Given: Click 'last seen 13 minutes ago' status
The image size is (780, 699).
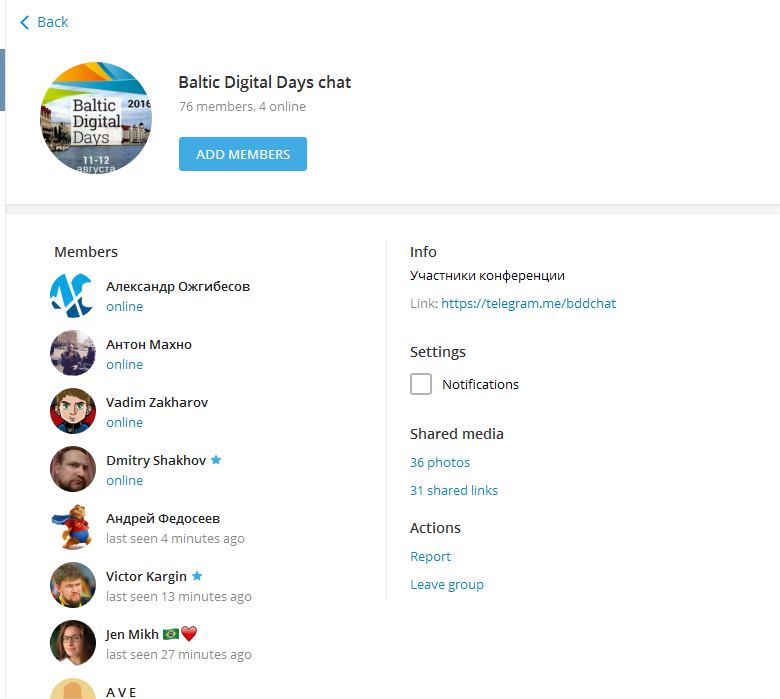Looking at the screenshot, I should (179, 596).
